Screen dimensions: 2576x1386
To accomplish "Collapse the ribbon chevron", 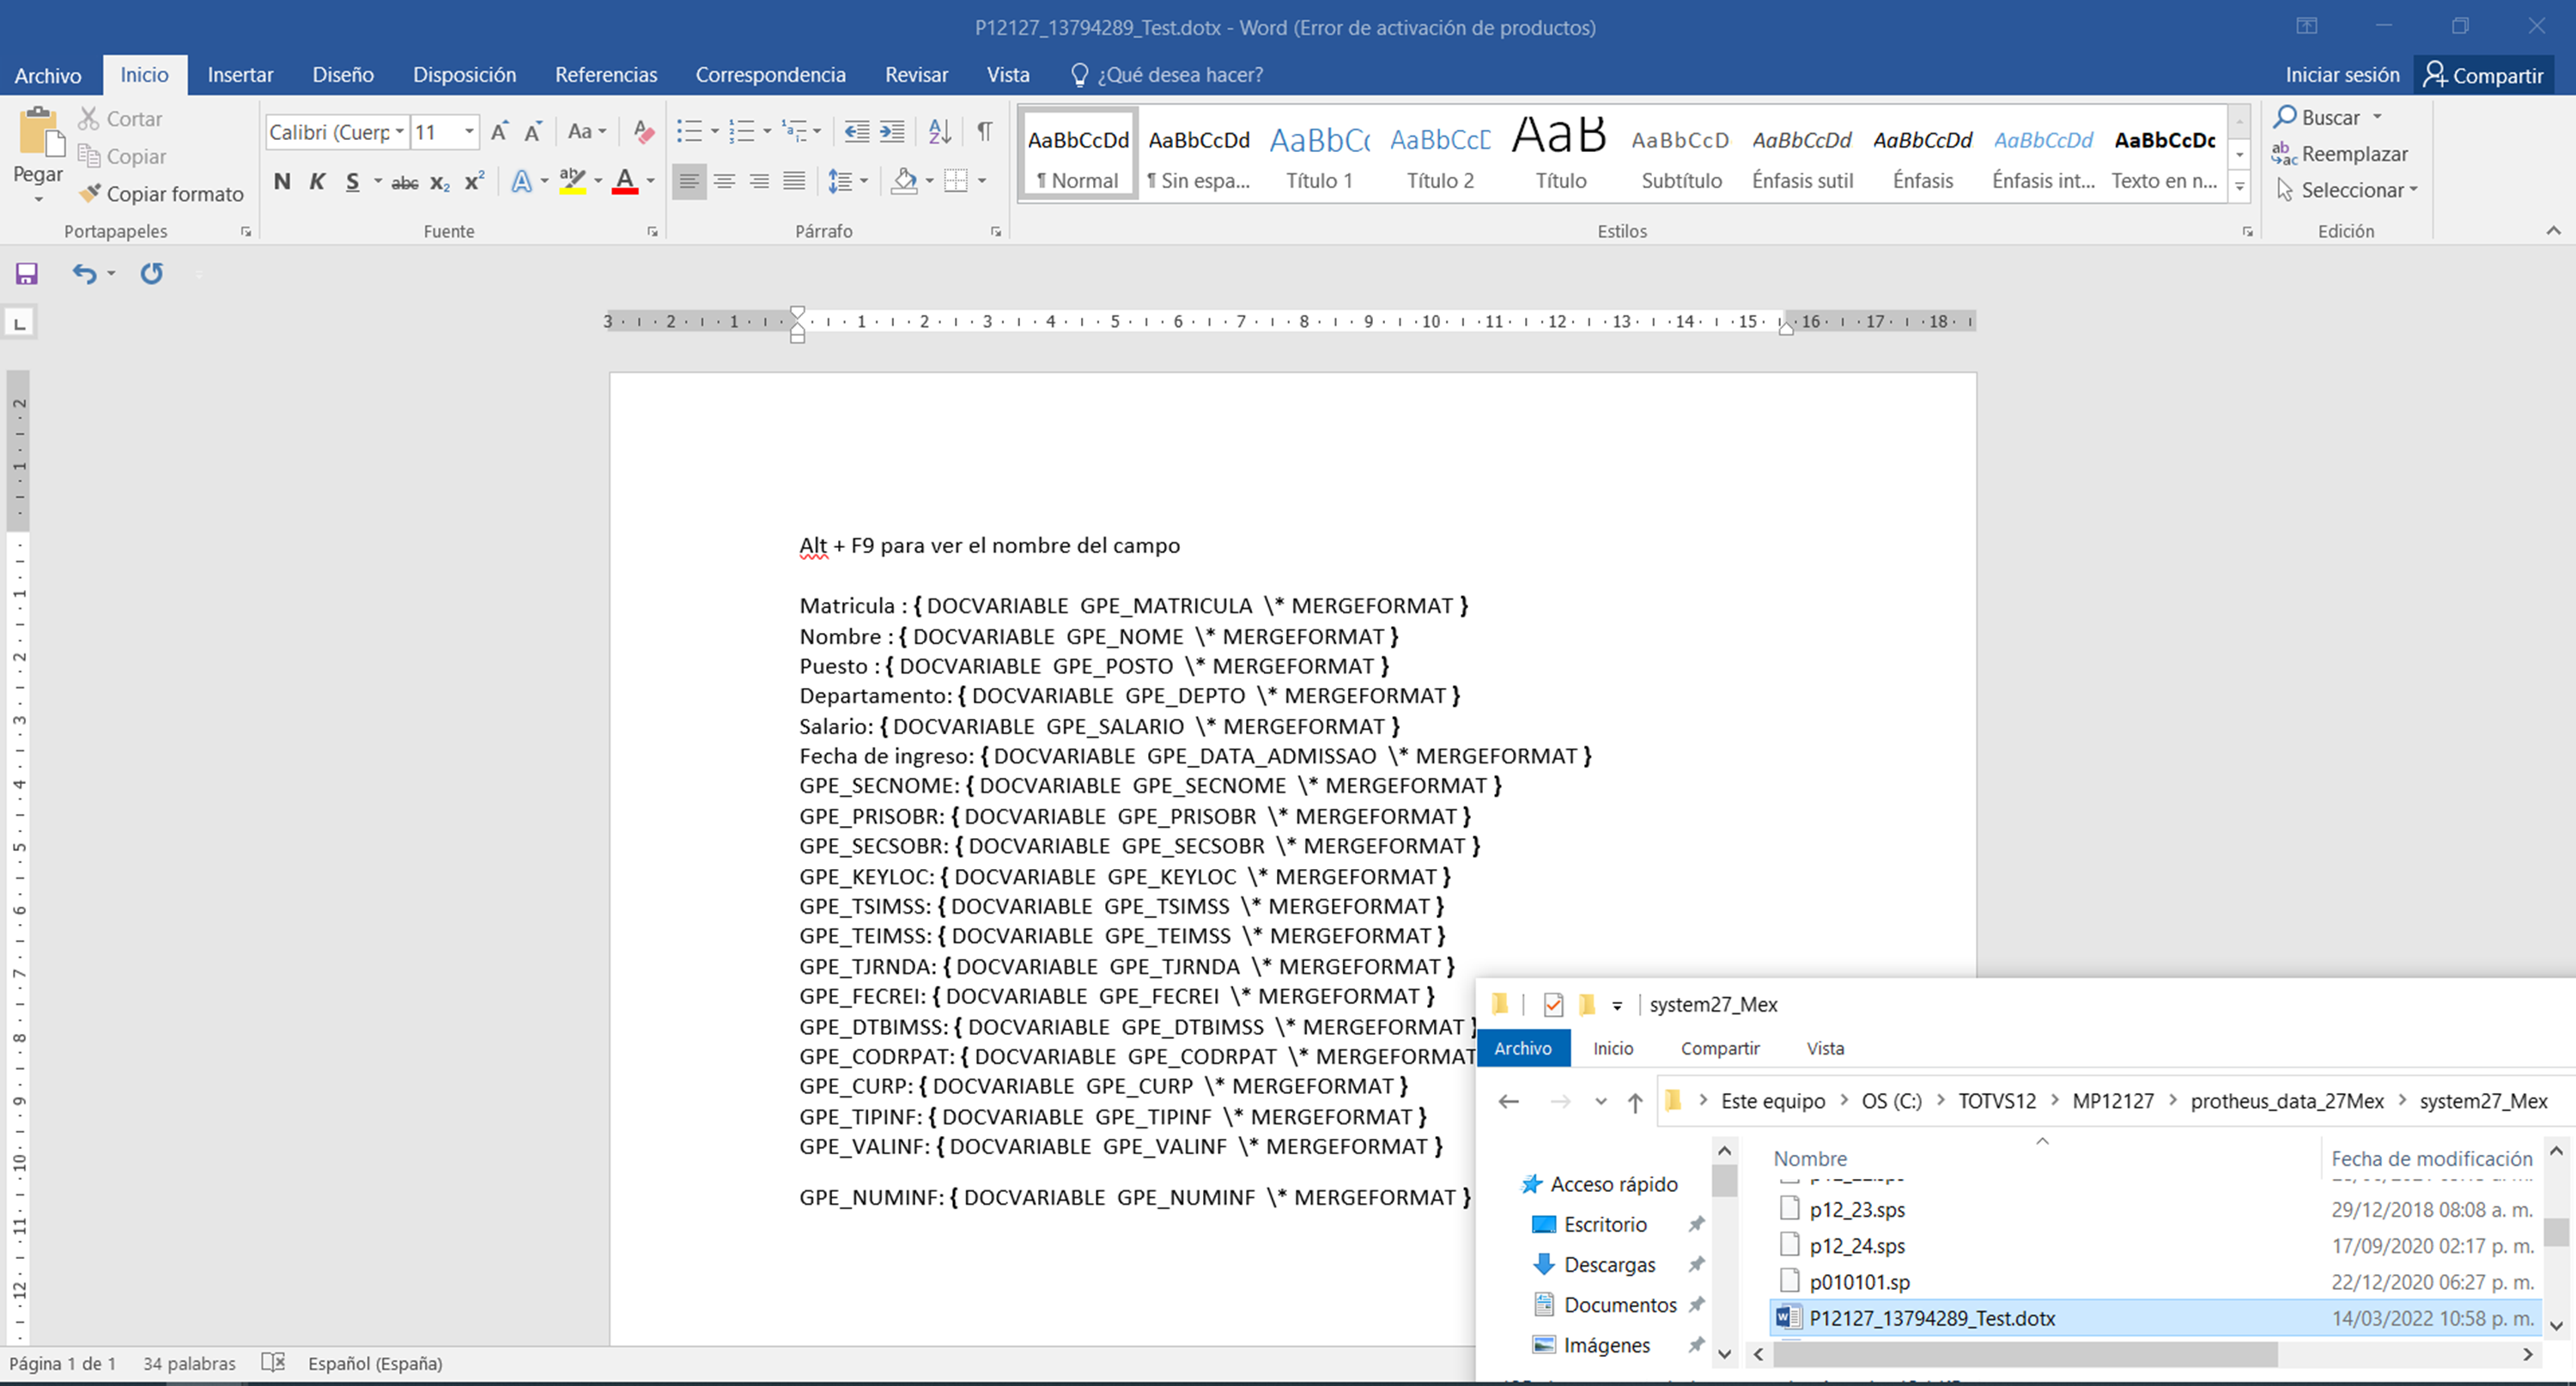I will point(2553,231).
